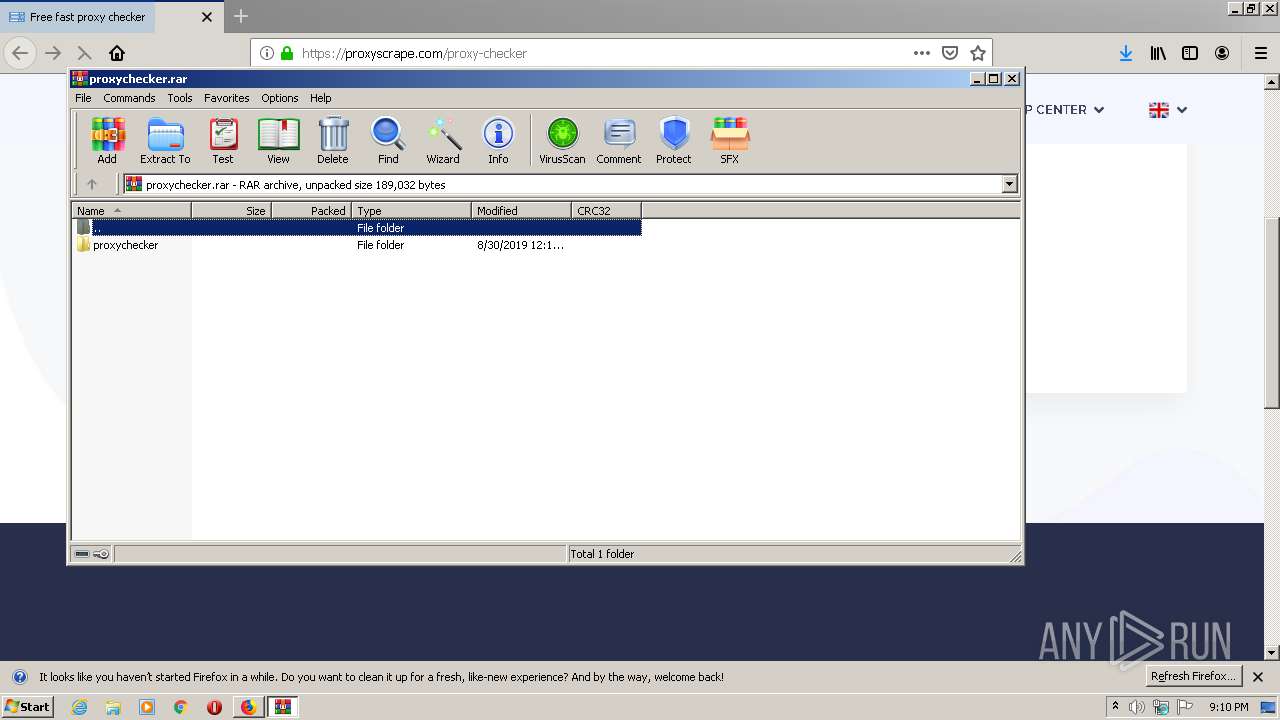Run the Test archive tool
The image size is (1280, 720).
[223, 140]
